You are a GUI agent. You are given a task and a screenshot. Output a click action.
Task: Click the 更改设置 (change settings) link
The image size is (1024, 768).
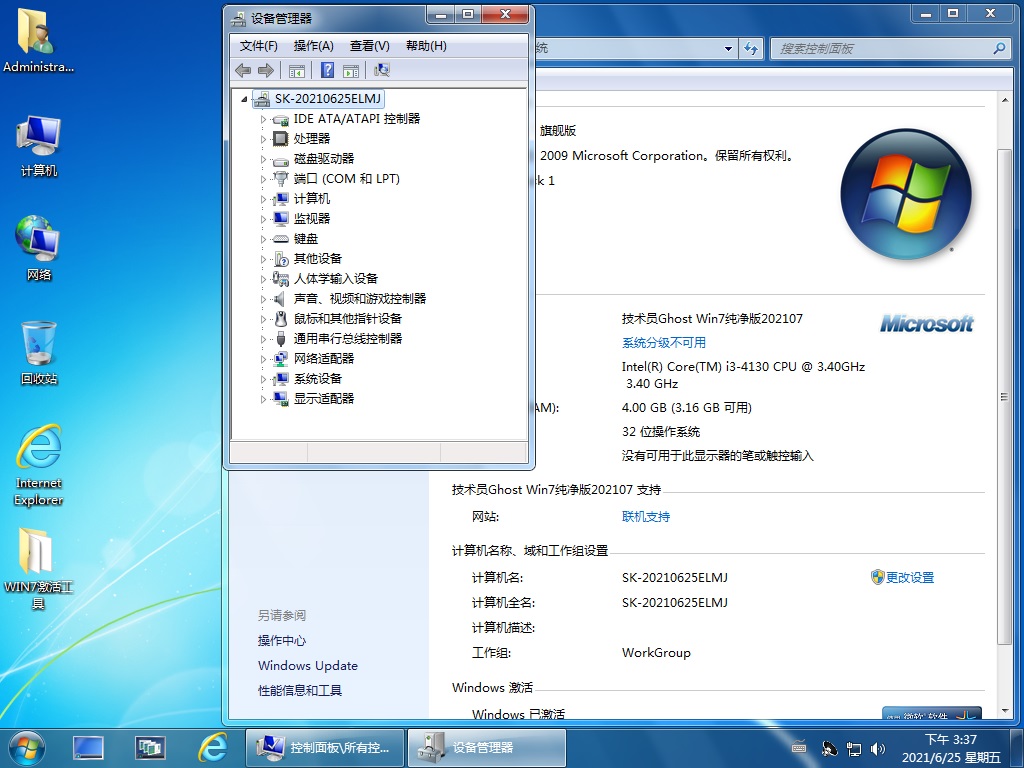(909, 578)
